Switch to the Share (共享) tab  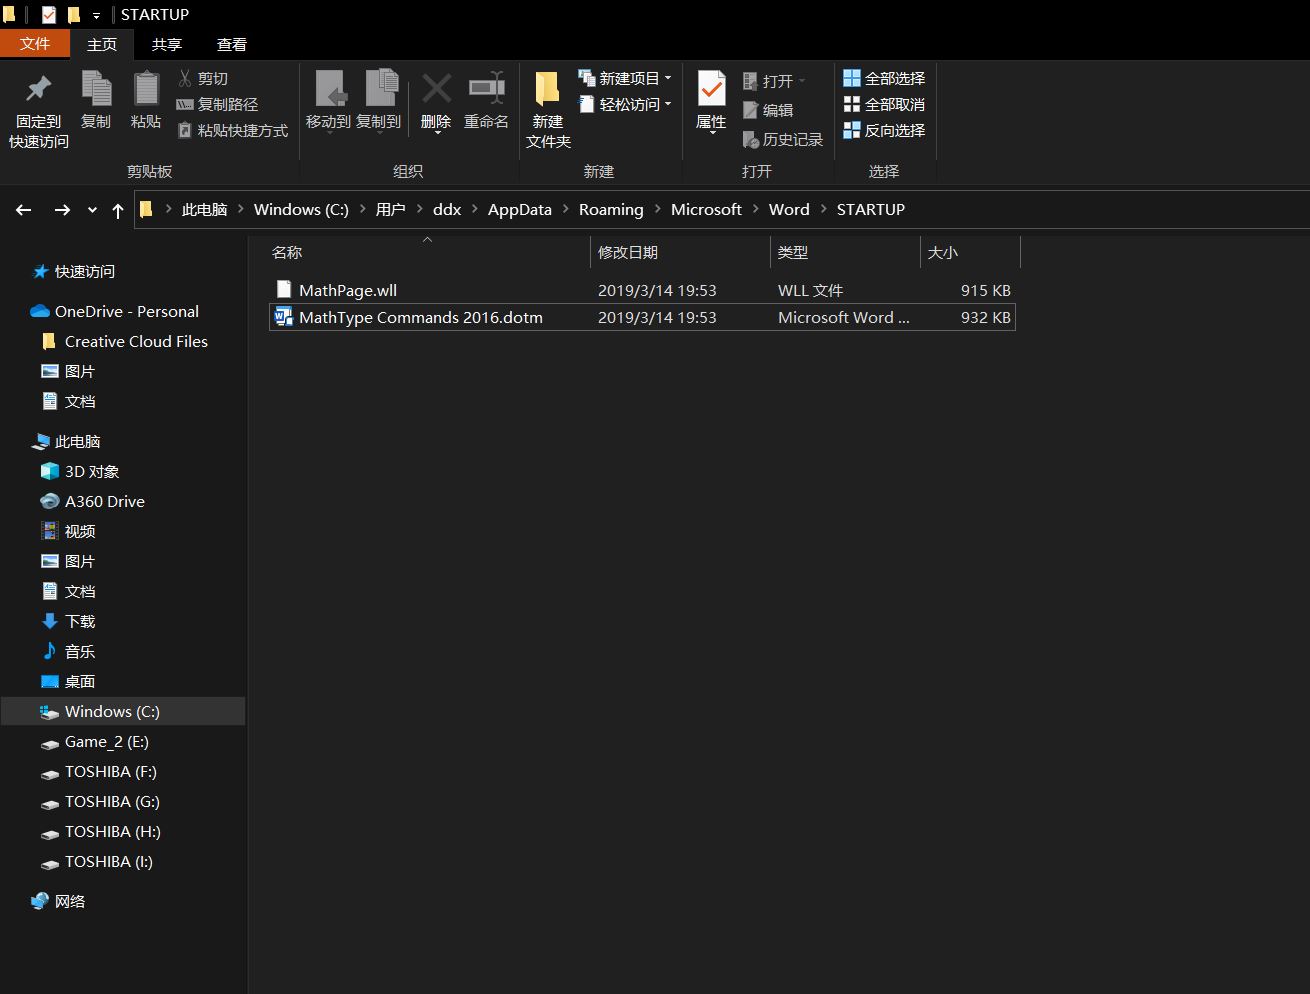pyautogui.click(x=167, y=44)
